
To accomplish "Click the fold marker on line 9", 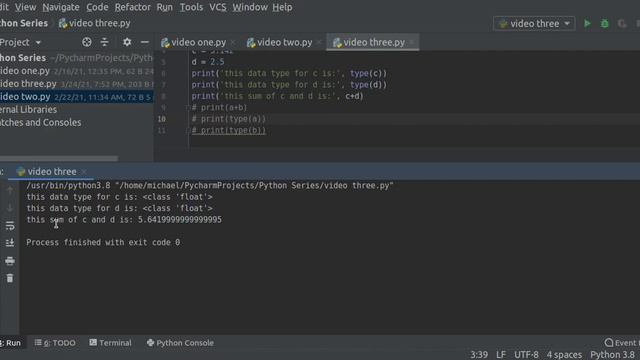I will point(189,108).
